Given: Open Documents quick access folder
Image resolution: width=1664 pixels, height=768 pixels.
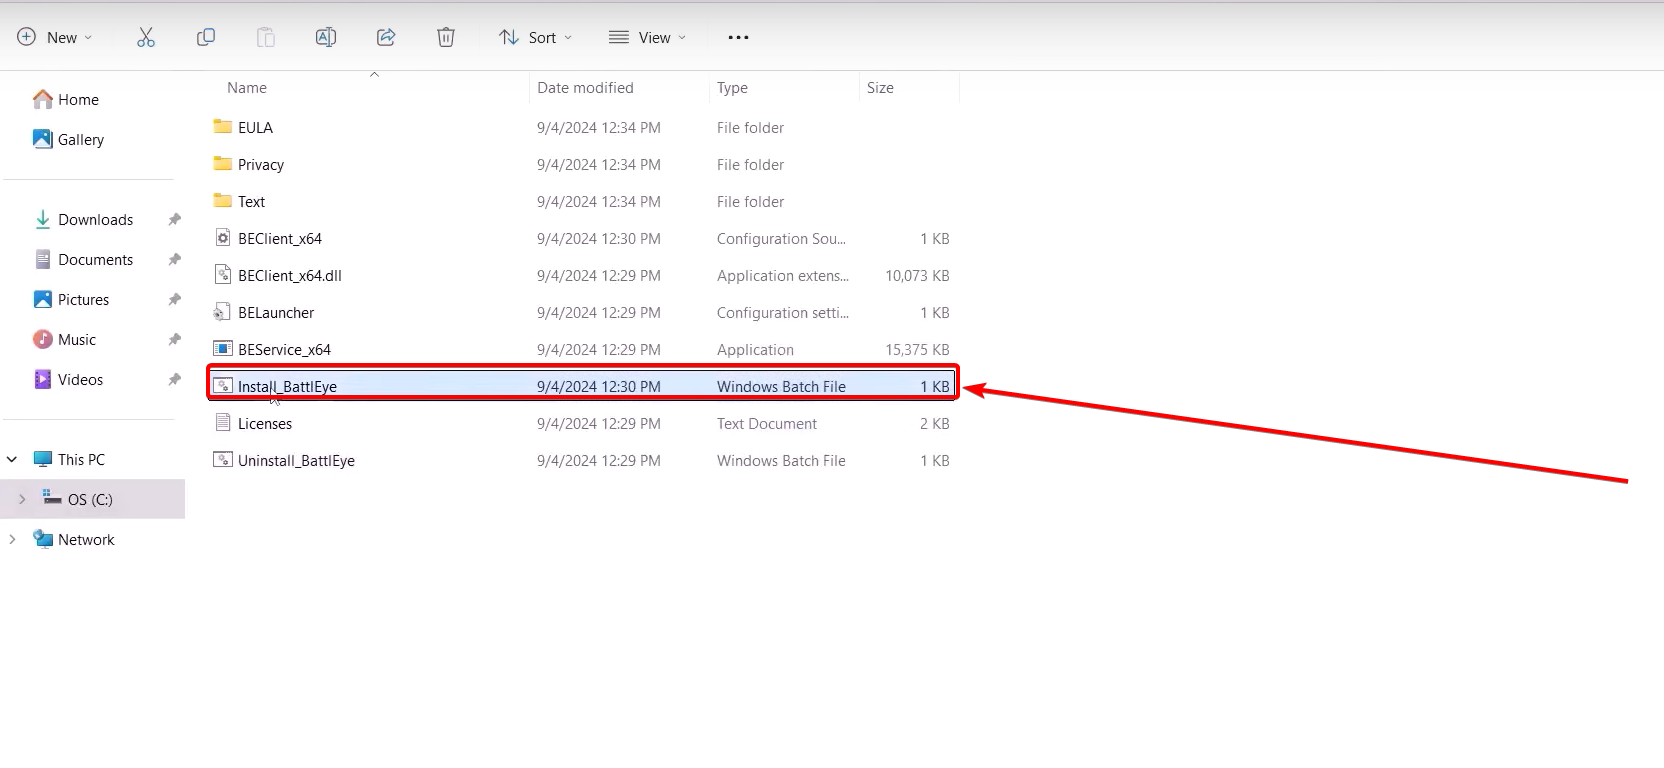Looking at the screenshot, I should click(x=84, y=259).
